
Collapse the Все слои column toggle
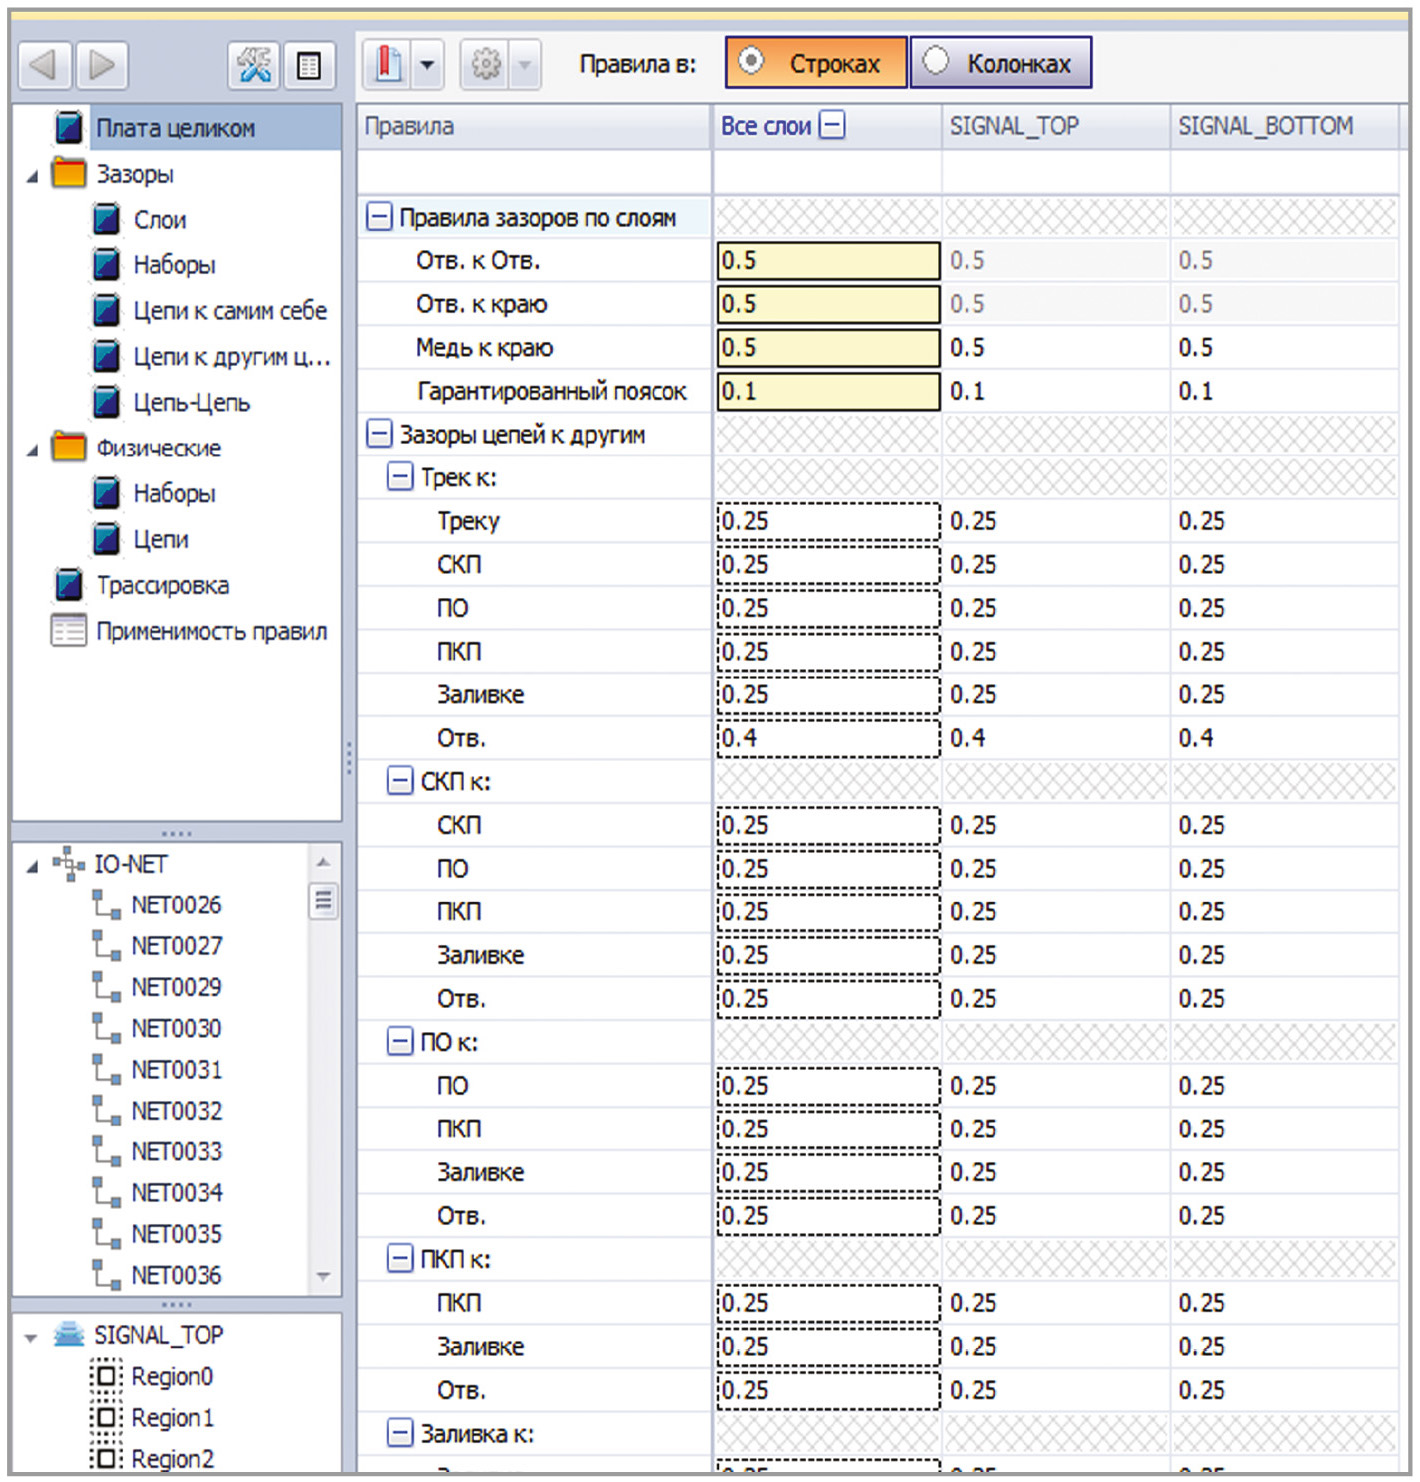[x=832, y=125]
